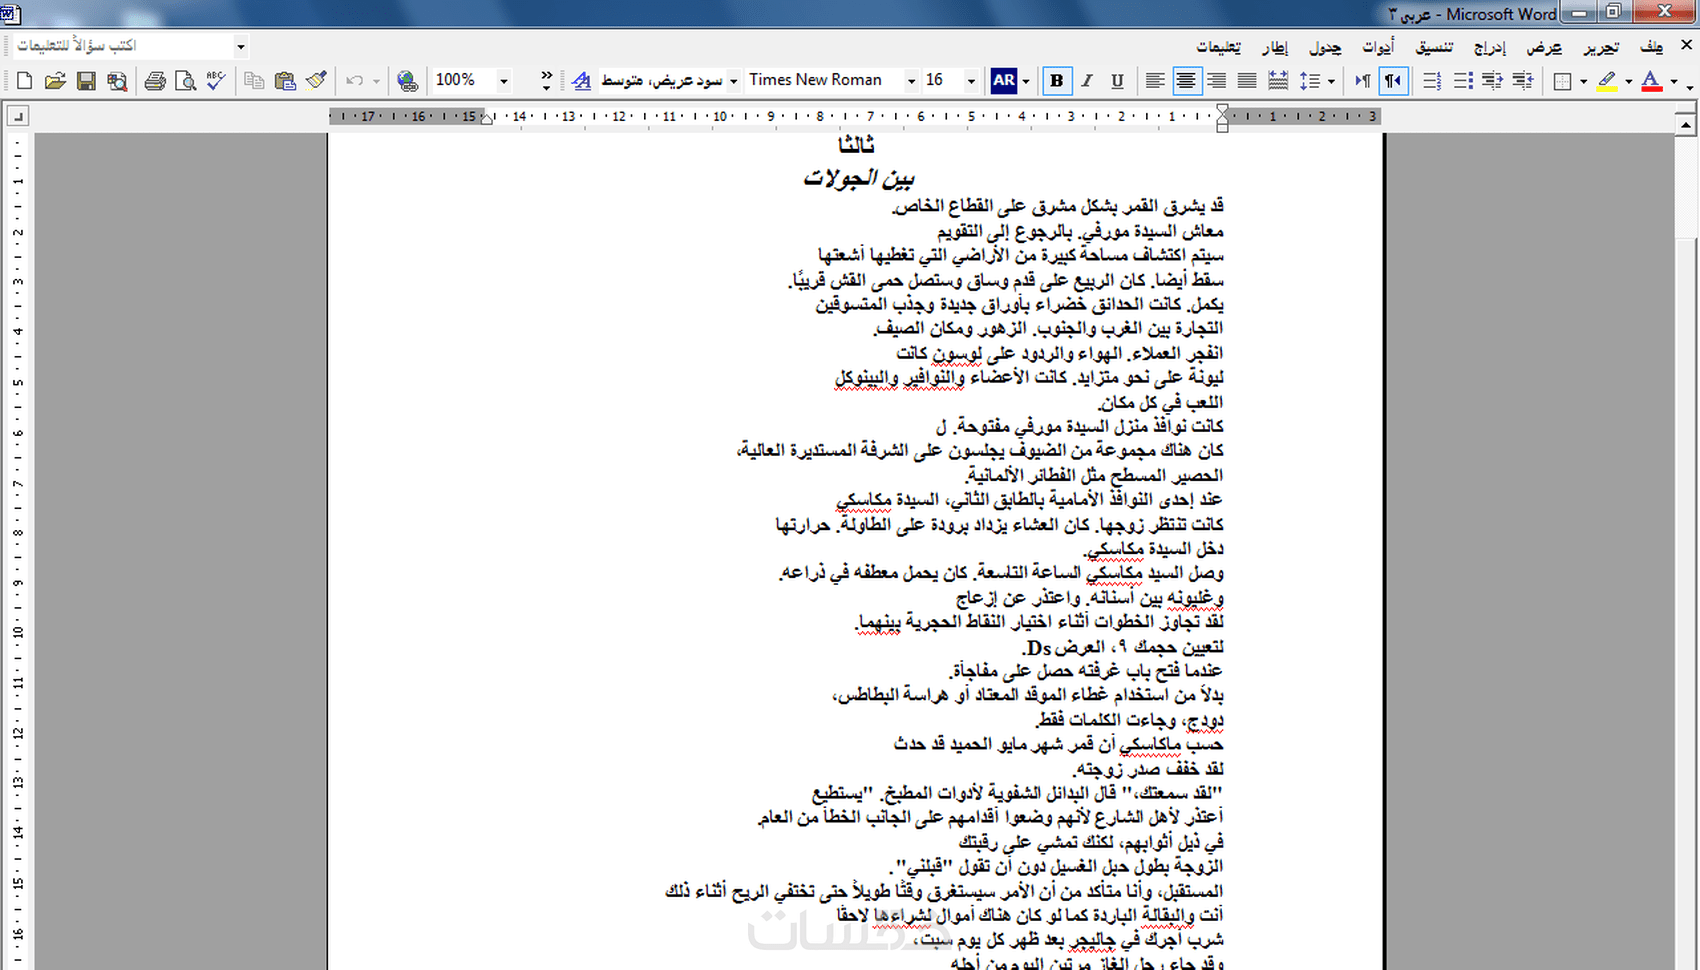
Task: Toggle center alignment
Action: 1186,81
